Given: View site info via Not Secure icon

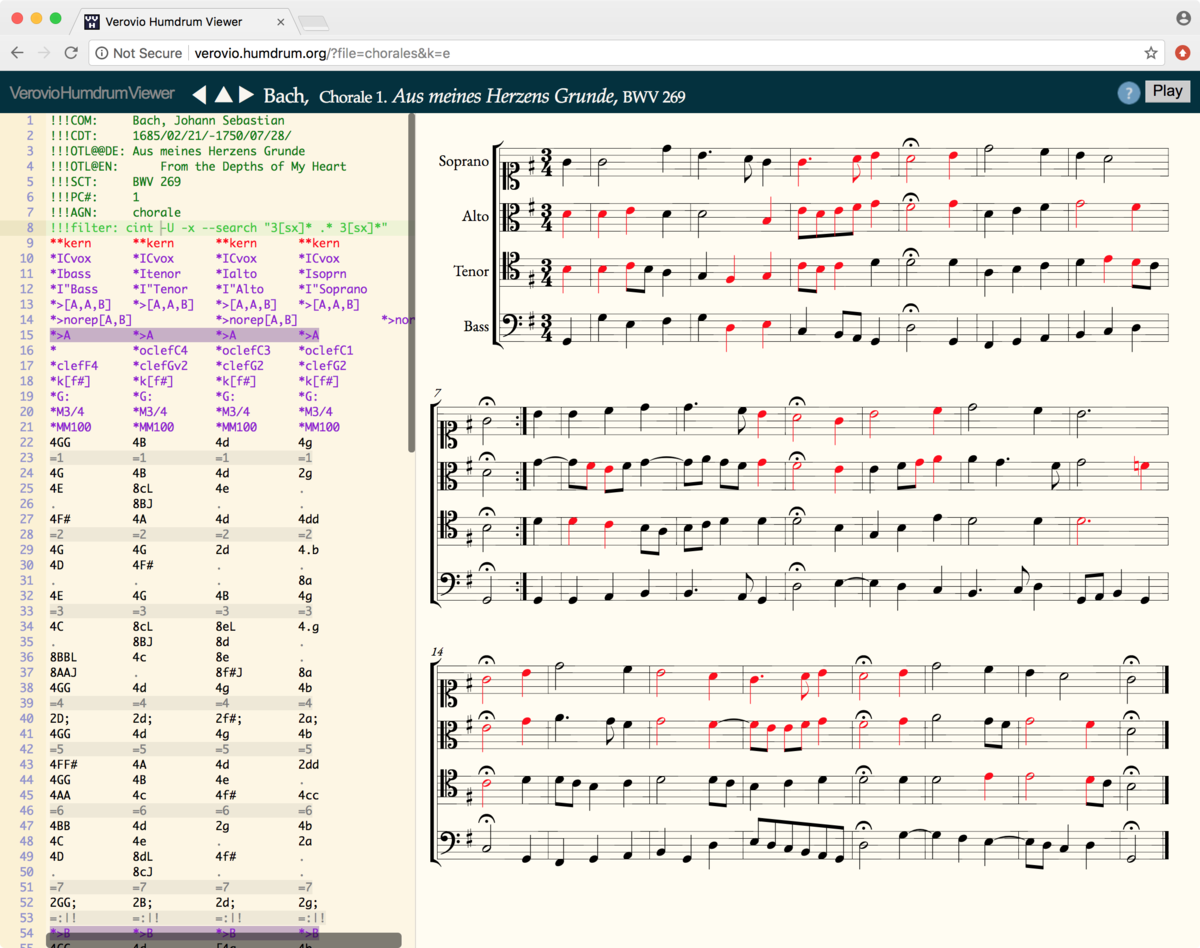Looking at the screenshot, I should 102,53.
